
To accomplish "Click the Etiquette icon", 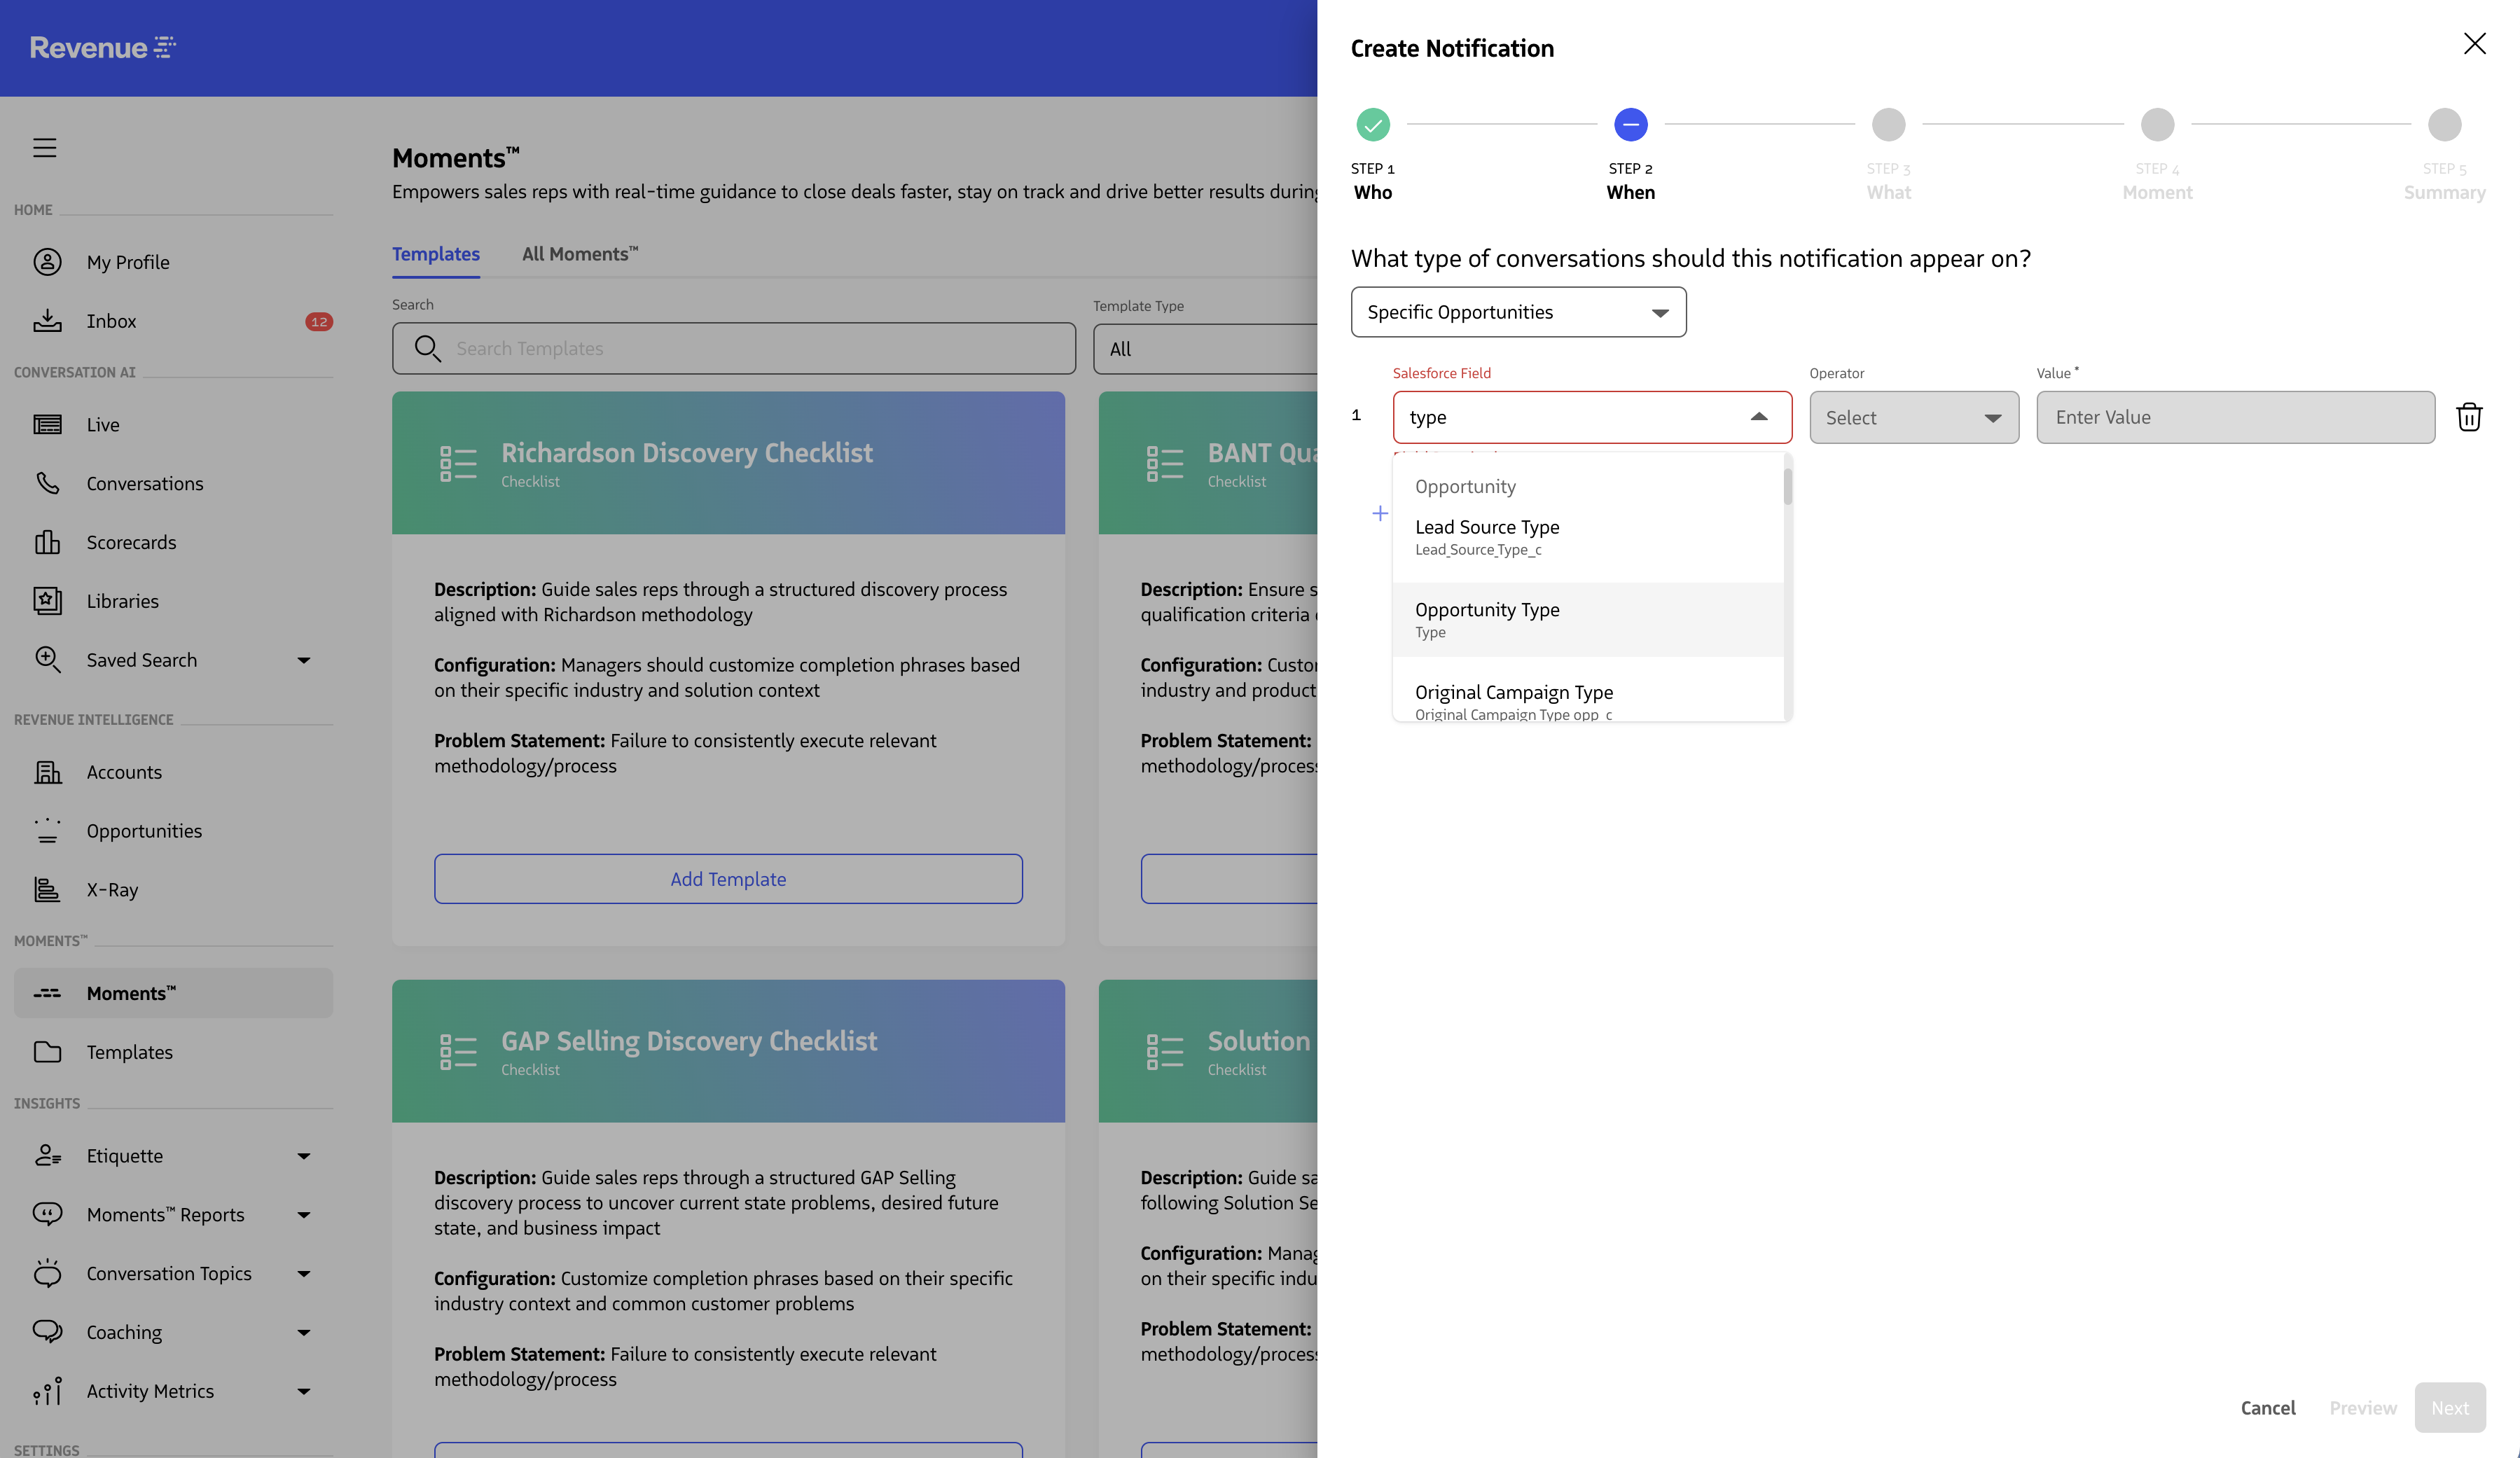I will [47, 1156].
